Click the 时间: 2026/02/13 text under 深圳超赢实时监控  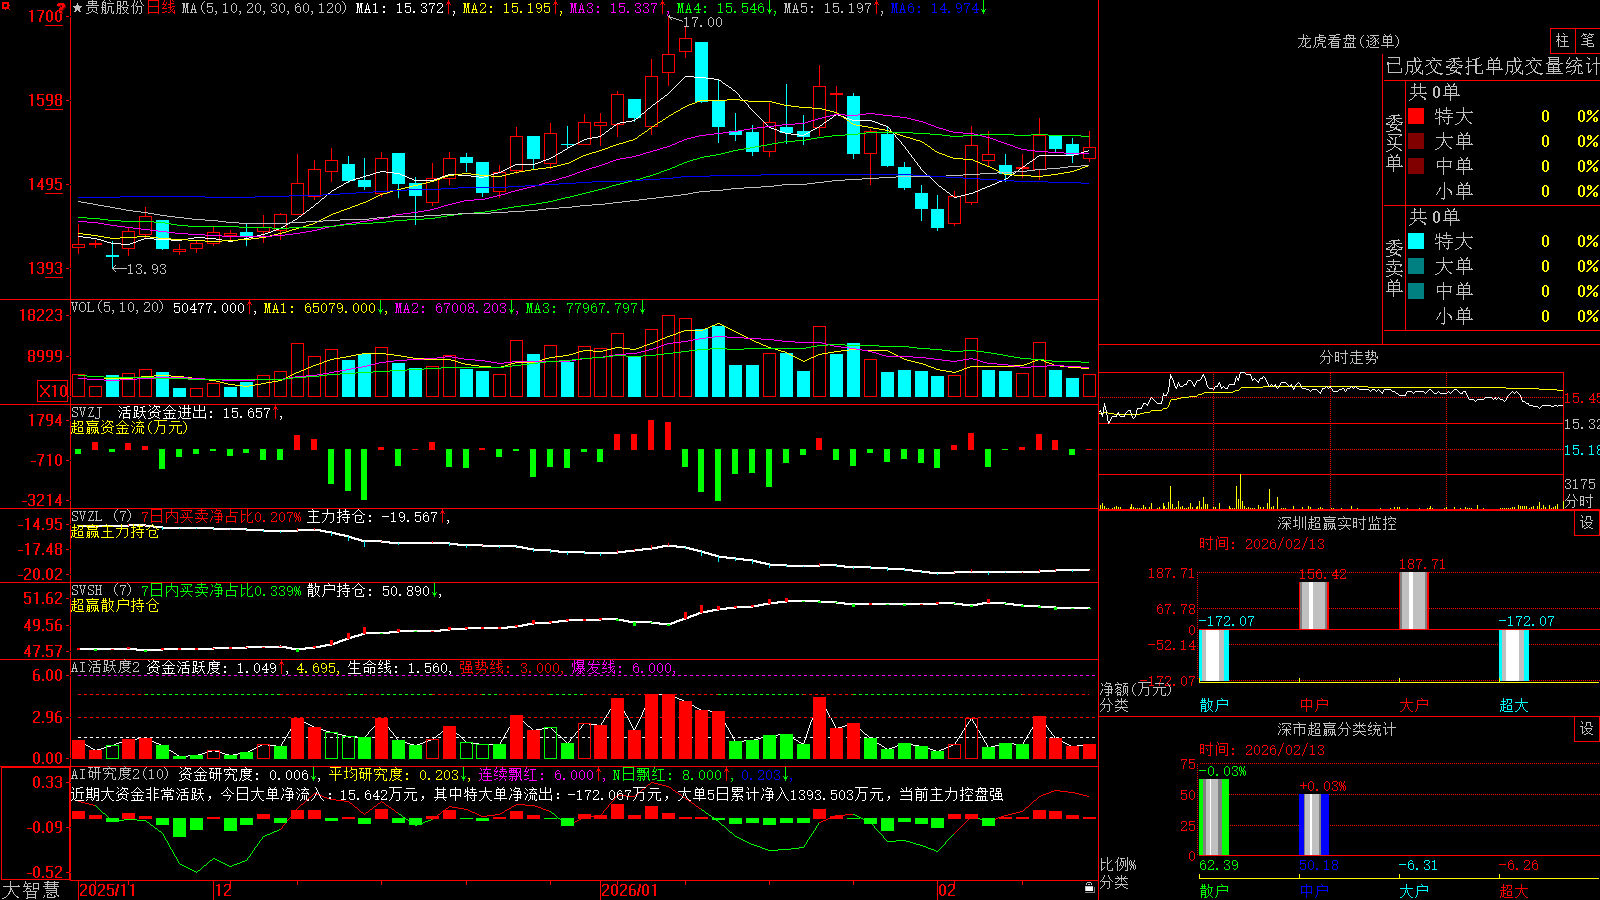[1262, 544]
